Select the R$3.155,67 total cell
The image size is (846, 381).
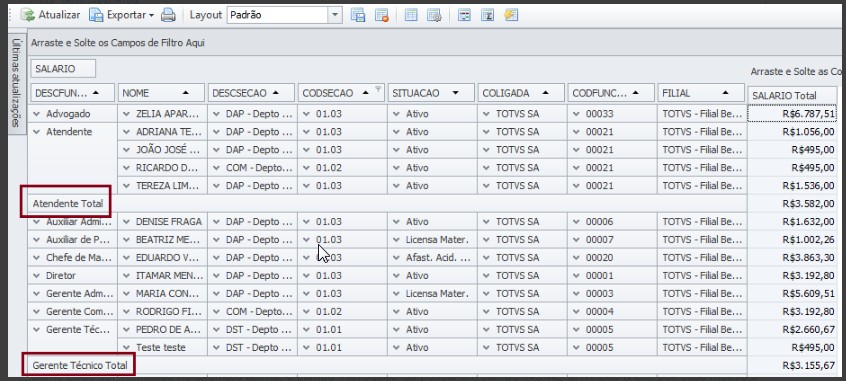(792, 365)
